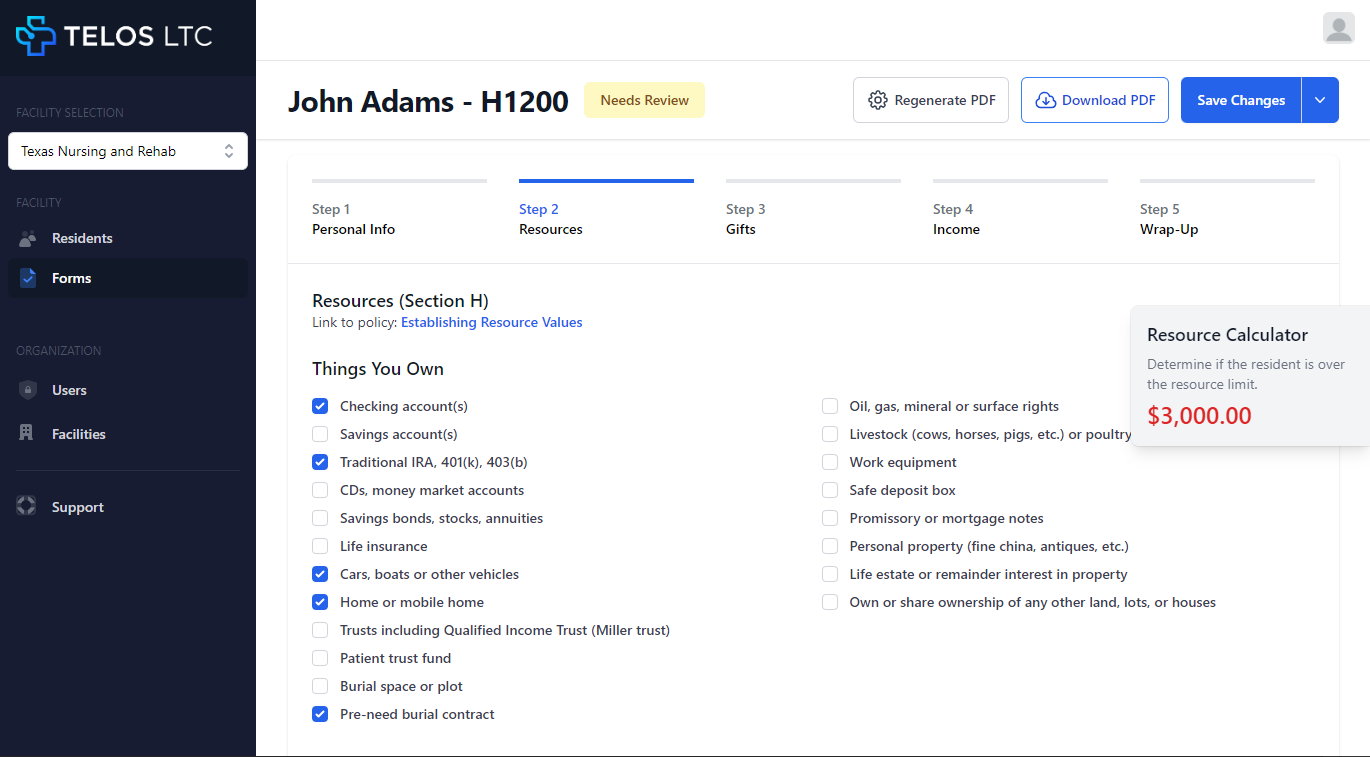Click the Facilities building icon

tap(28, 434)
